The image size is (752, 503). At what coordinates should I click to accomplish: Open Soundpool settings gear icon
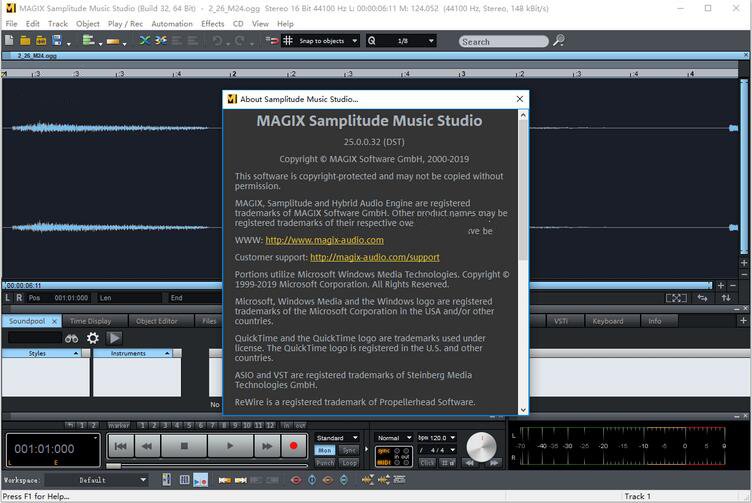(93, 338)
